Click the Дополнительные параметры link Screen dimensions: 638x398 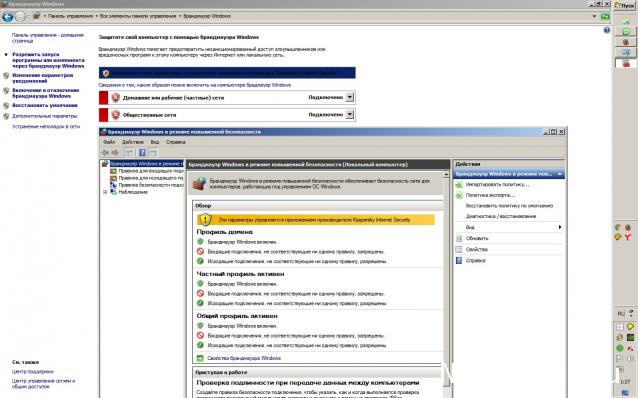44,116
